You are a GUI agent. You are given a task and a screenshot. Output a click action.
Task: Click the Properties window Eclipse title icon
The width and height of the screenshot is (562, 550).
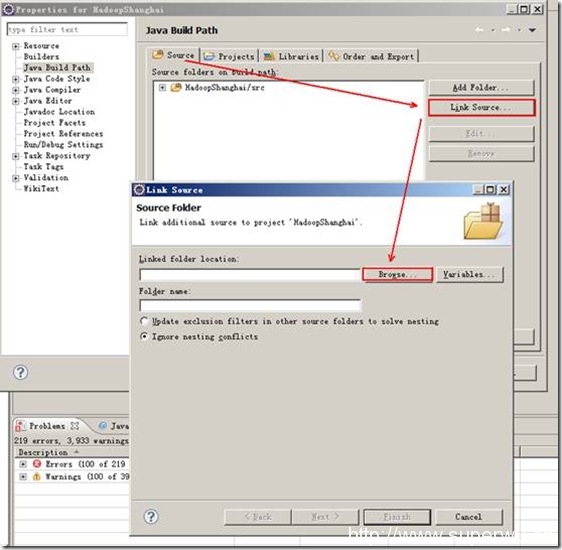(x=8, y=9)
